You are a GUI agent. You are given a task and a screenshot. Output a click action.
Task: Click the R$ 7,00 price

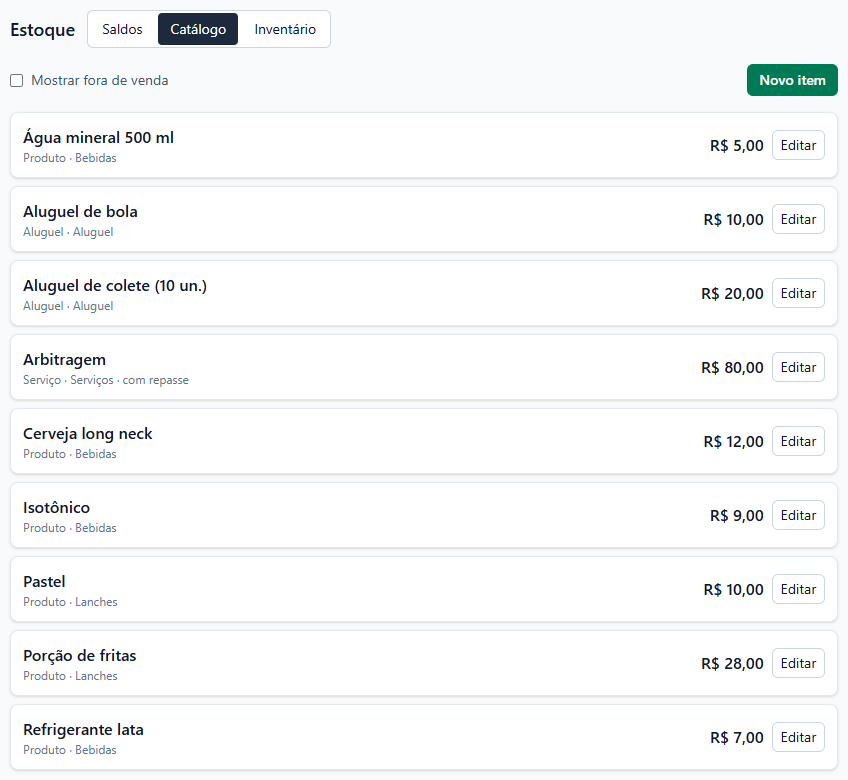pyautogui.click(x=737, y=738)
